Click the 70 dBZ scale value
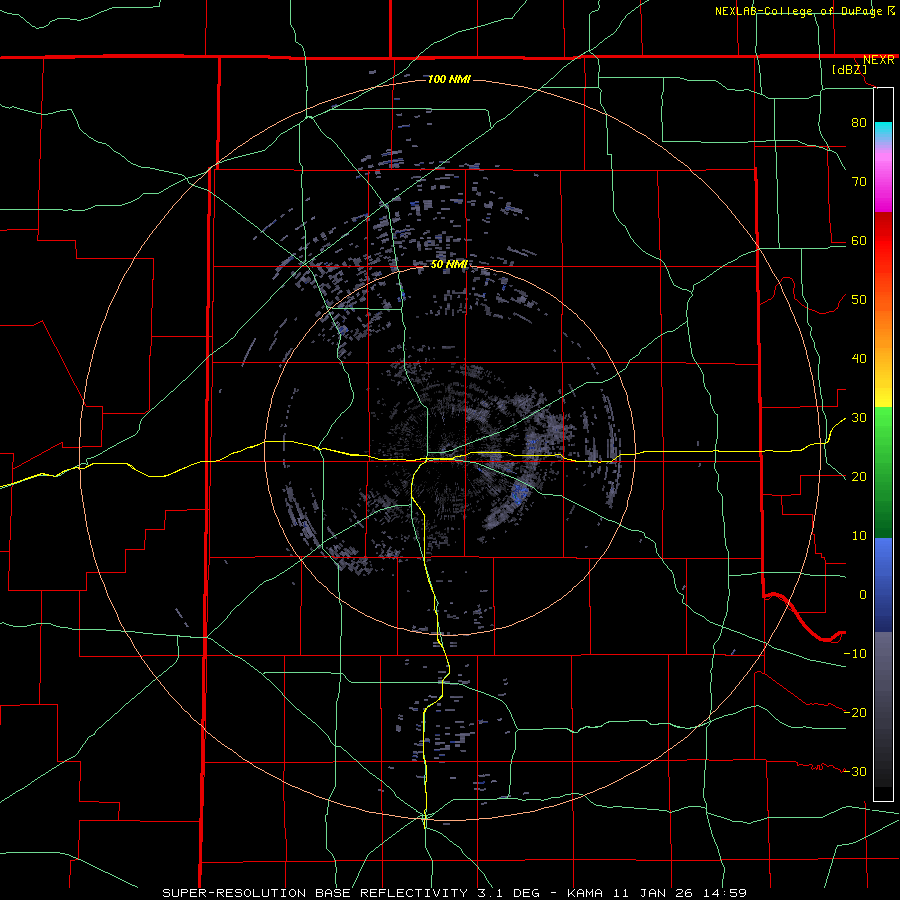Image resolution: width=900 pixels, height=900 pixels. [x=859, y=181]
